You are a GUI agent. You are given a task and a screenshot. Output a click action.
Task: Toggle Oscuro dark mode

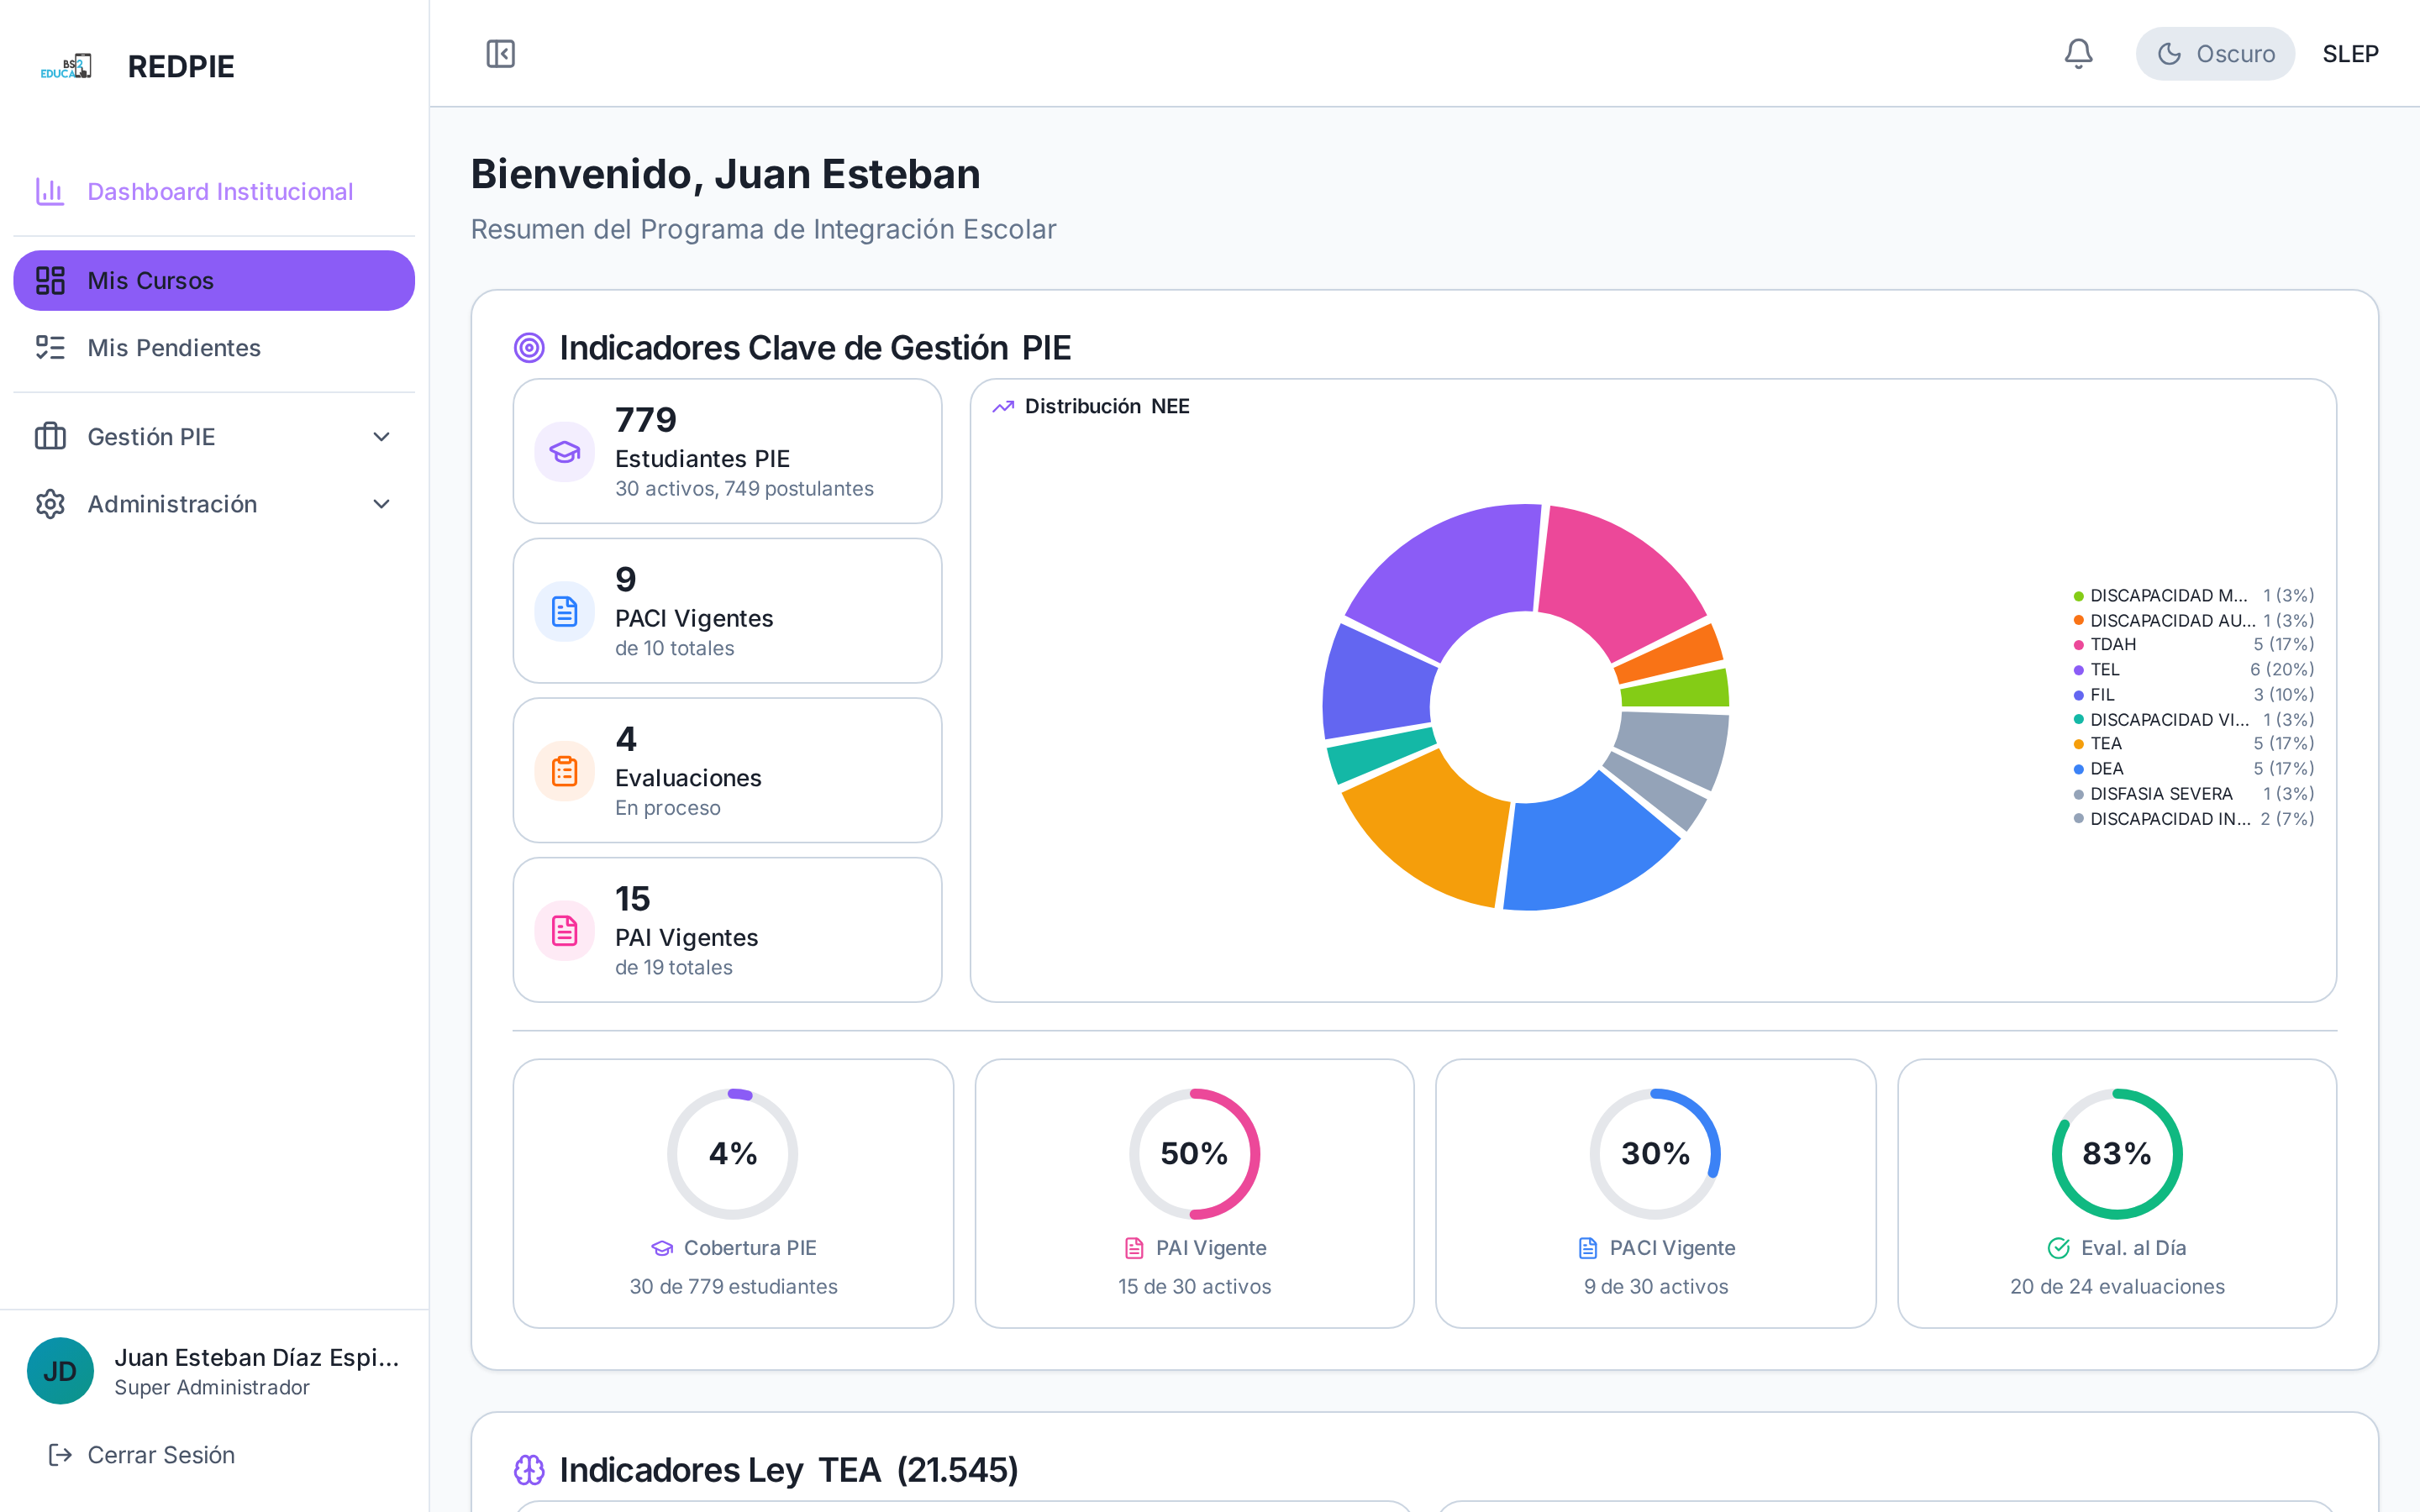tap(2215, 54)
